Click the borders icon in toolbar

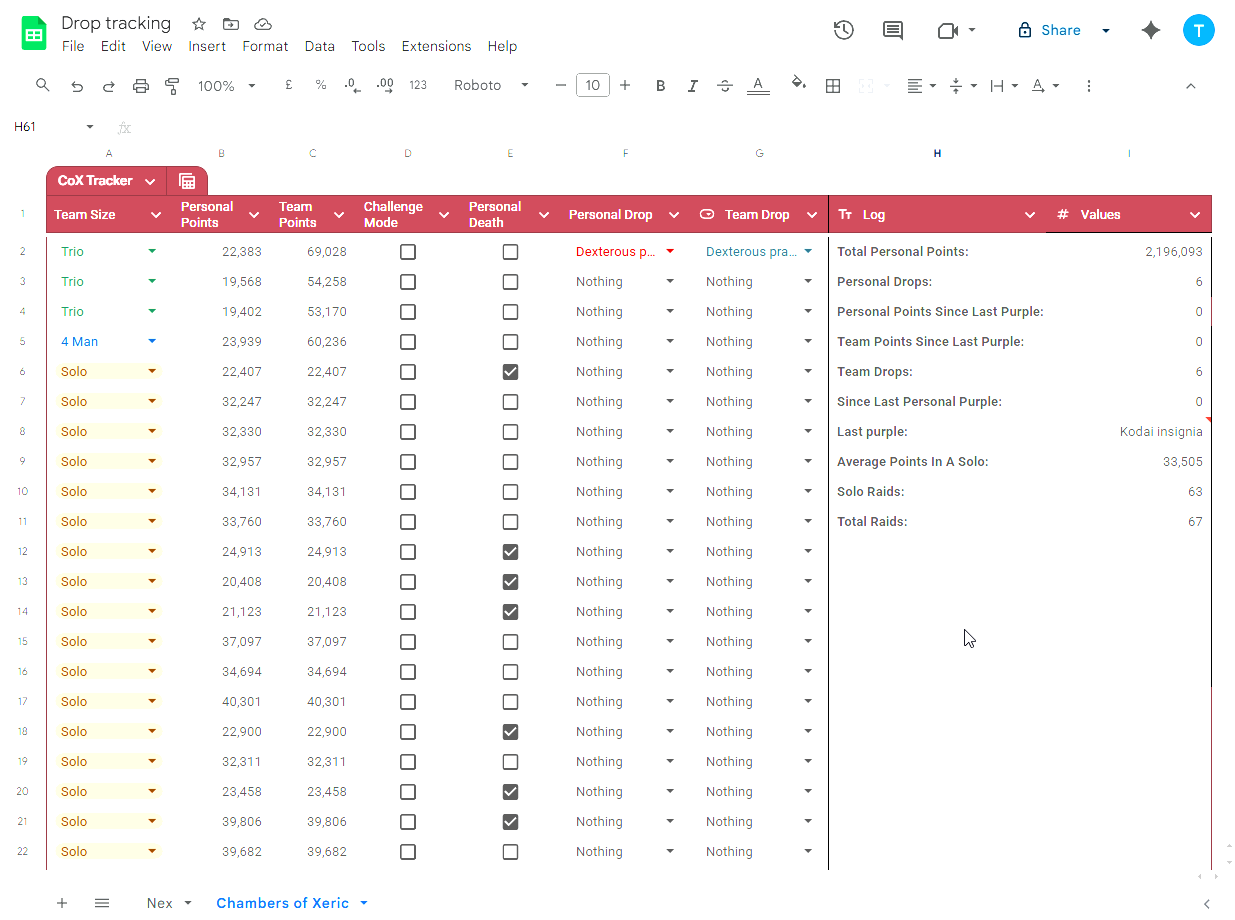coord(833,86)
